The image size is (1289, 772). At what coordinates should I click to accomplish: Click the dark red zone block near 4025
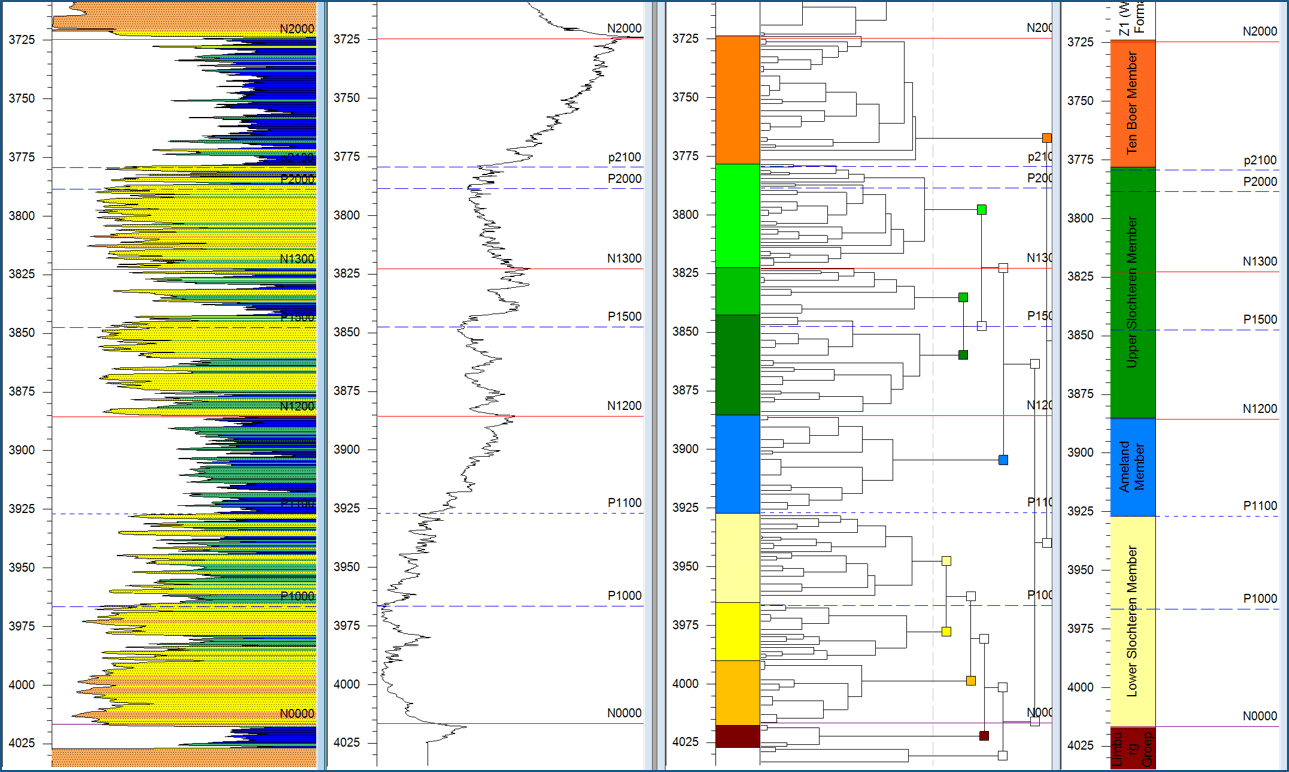pos(738,737)
